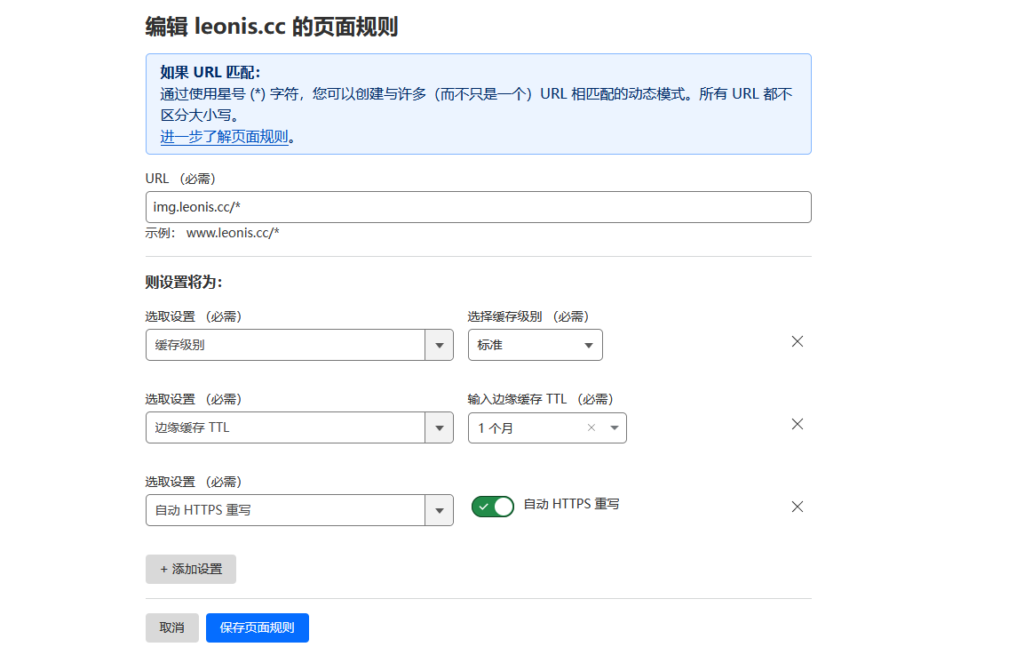Remove the 缓存级别 setting row
1024x655 pixels.
tap(797, 342)
